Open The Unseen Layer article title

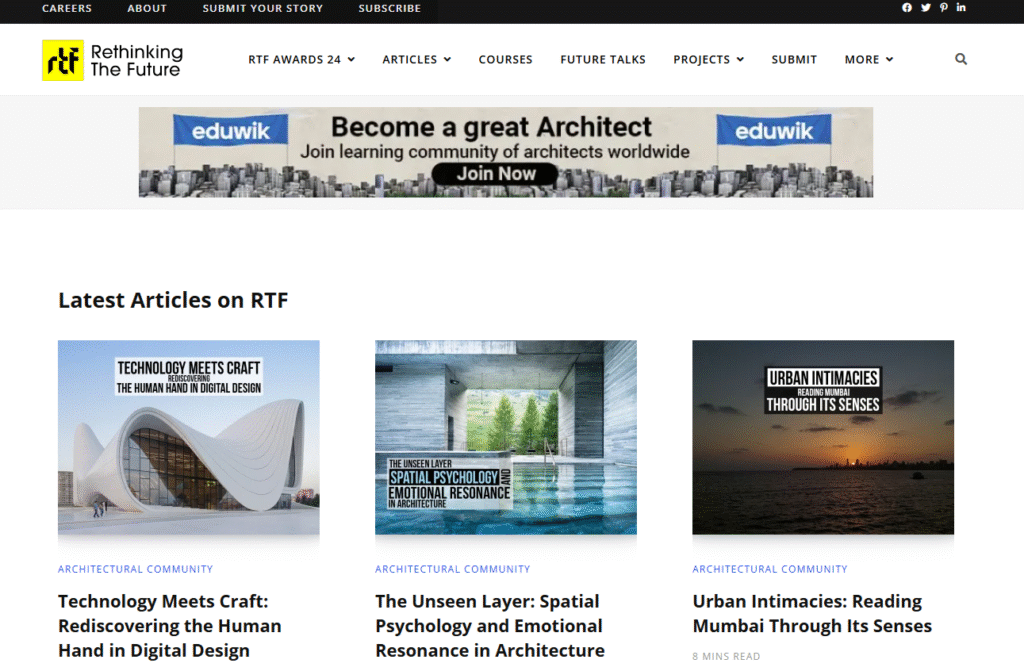pyautogui.click(x=489, y=626)
